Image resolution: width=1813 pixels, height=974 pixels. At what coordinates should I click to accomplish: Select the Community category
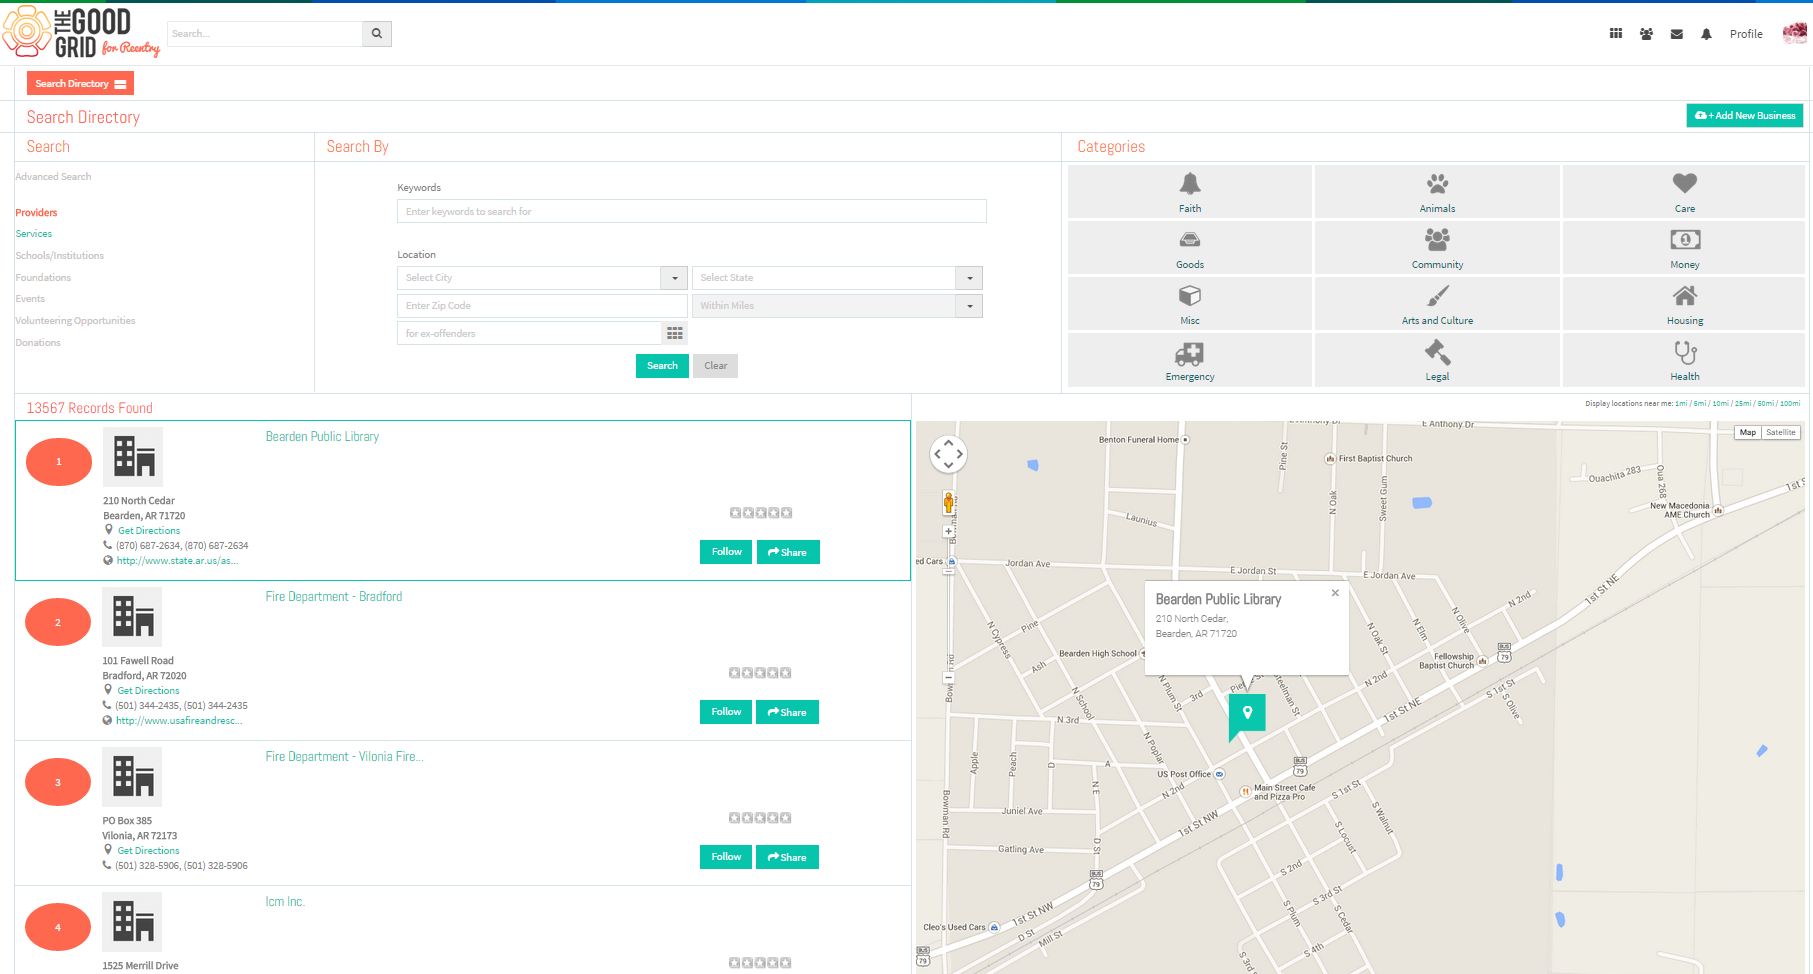1437,248
